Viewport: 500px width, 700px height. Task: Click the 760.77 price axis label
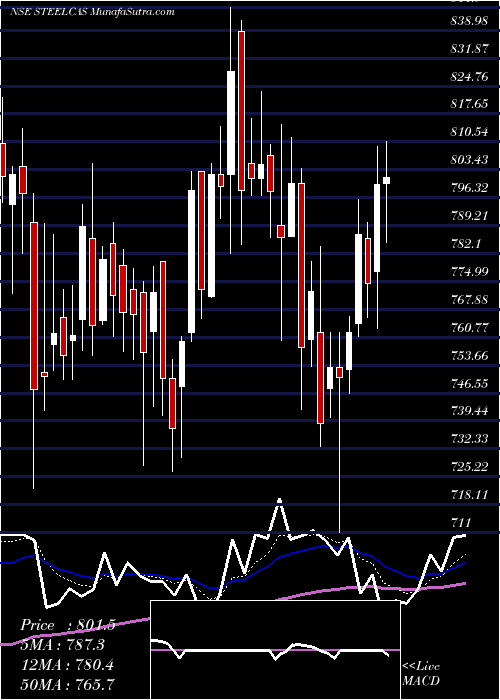469,328
